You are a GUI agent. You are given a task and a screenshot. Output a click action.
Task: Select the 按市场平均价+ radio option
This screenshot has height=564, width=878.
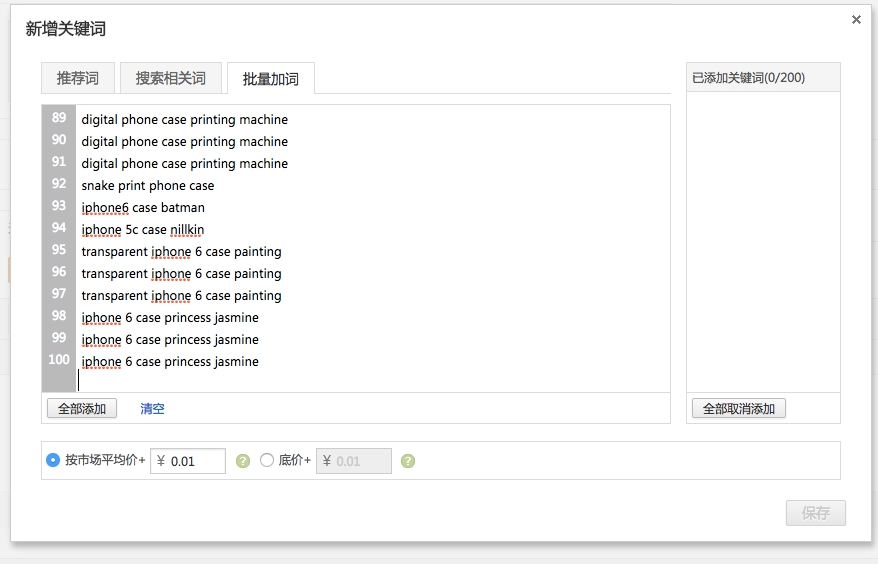[53, 460]
